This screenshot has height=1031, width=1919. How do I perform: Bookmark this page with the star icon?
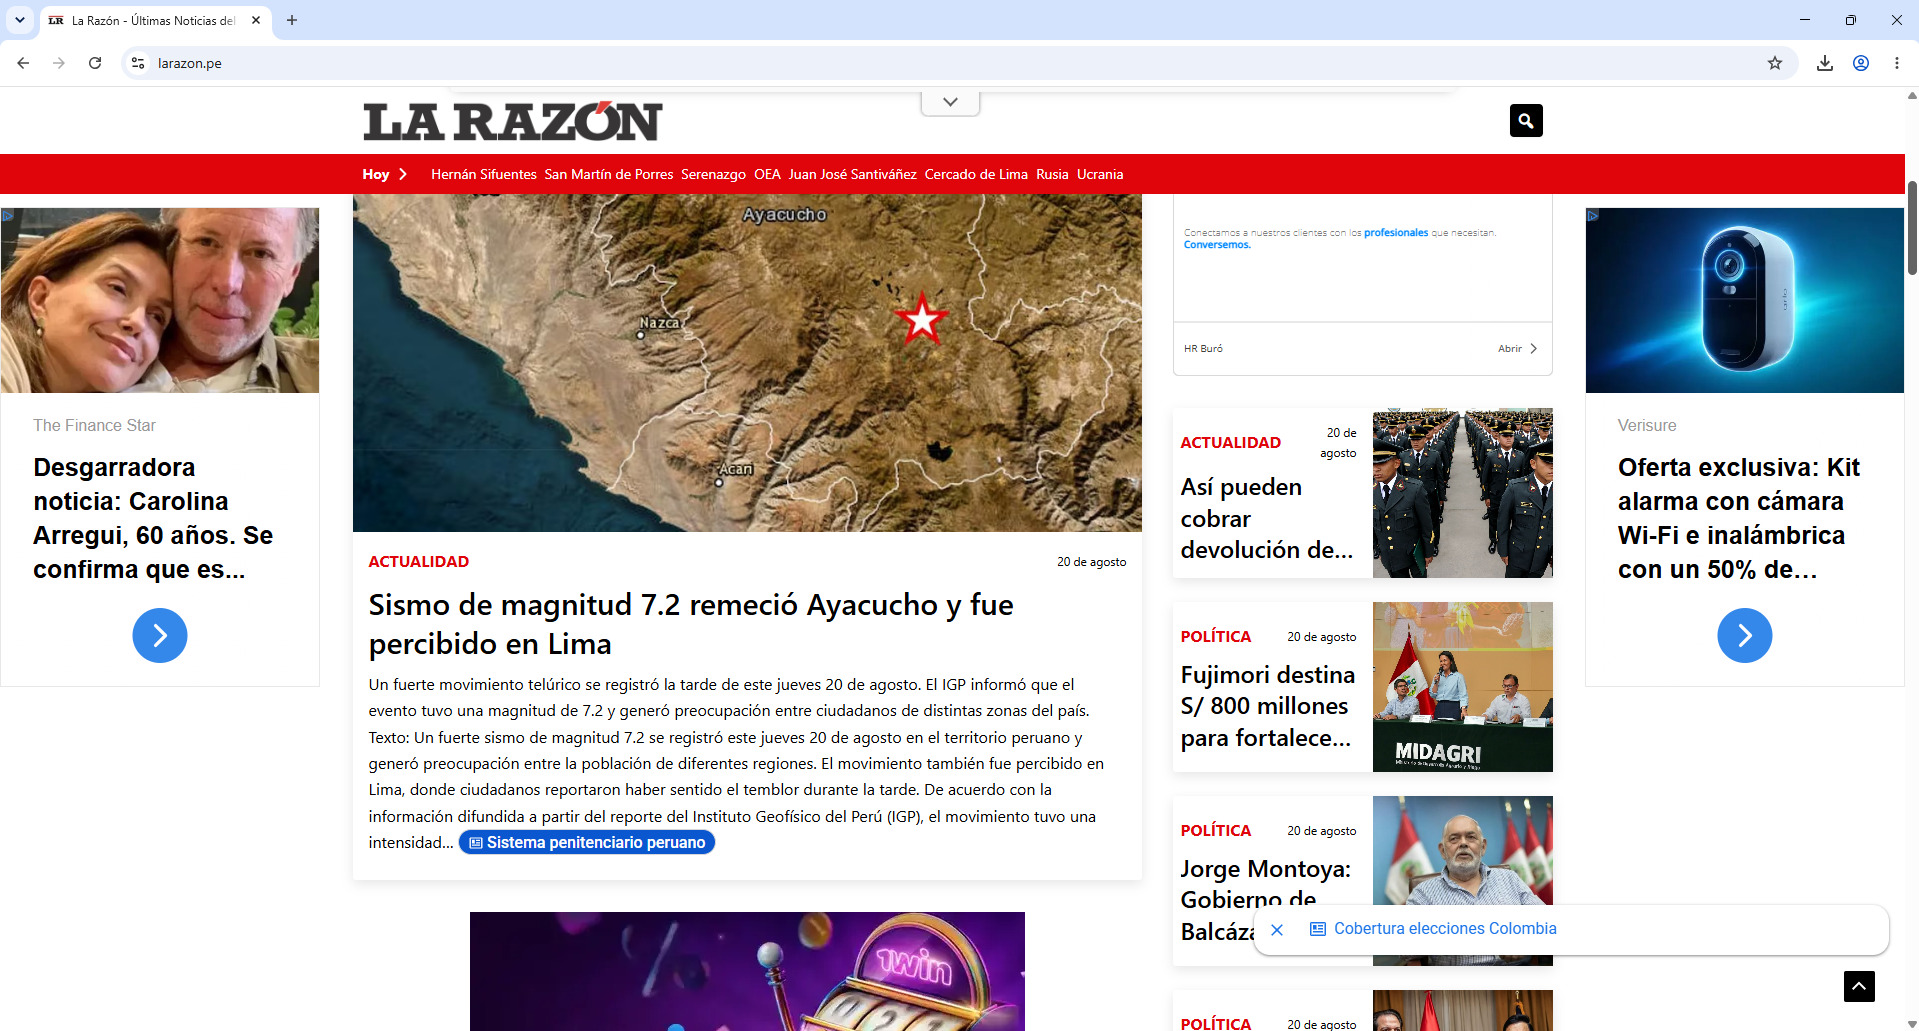click(x=1775, y=63)
